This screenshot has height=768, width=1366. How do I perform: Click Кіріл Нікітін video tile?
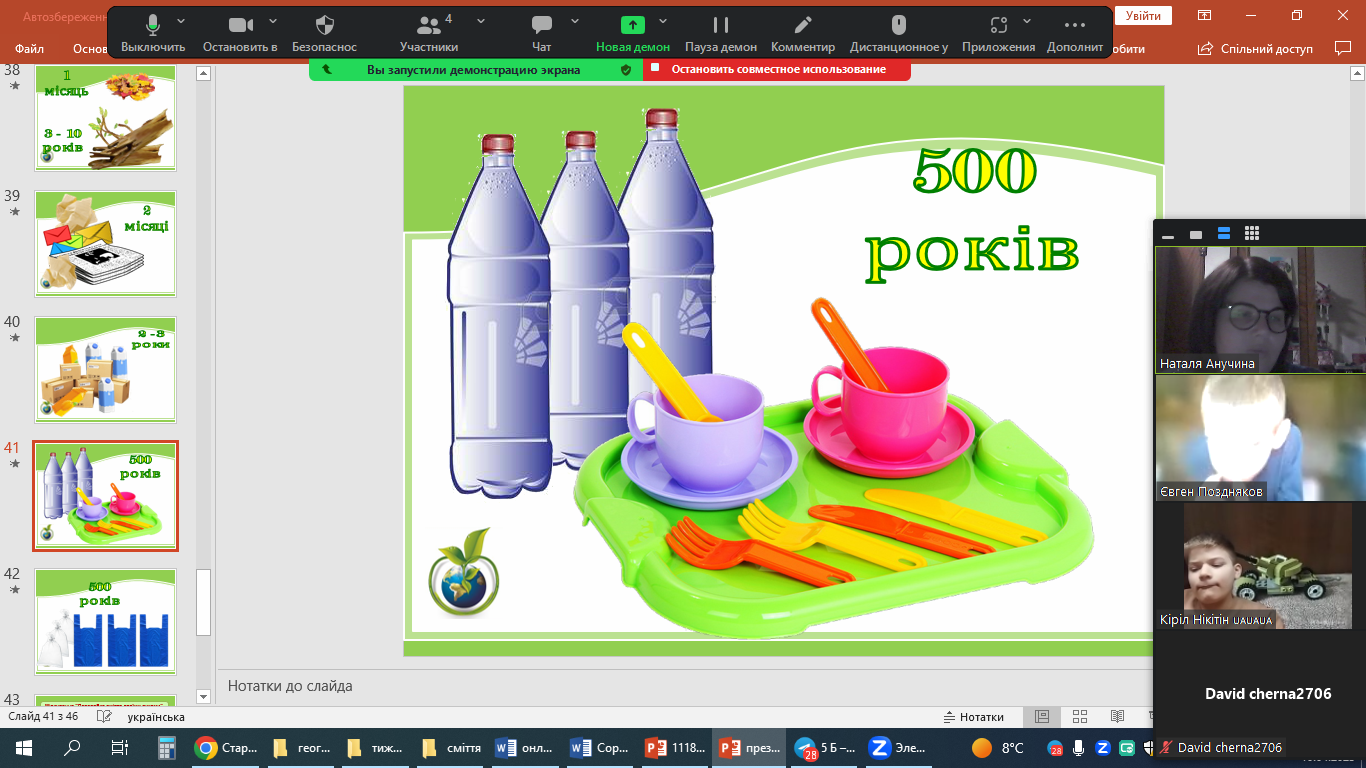[1260, 566]
